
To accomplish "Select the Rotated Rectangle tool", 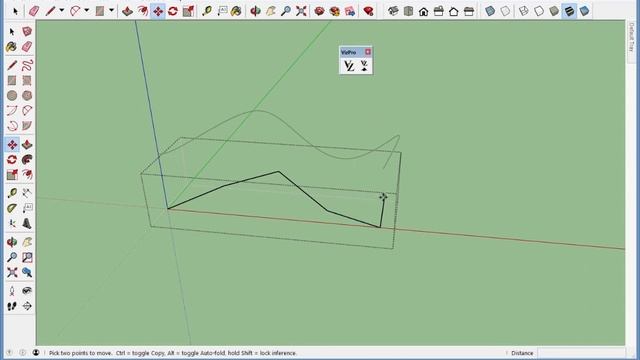I will [x=27, y=80].
